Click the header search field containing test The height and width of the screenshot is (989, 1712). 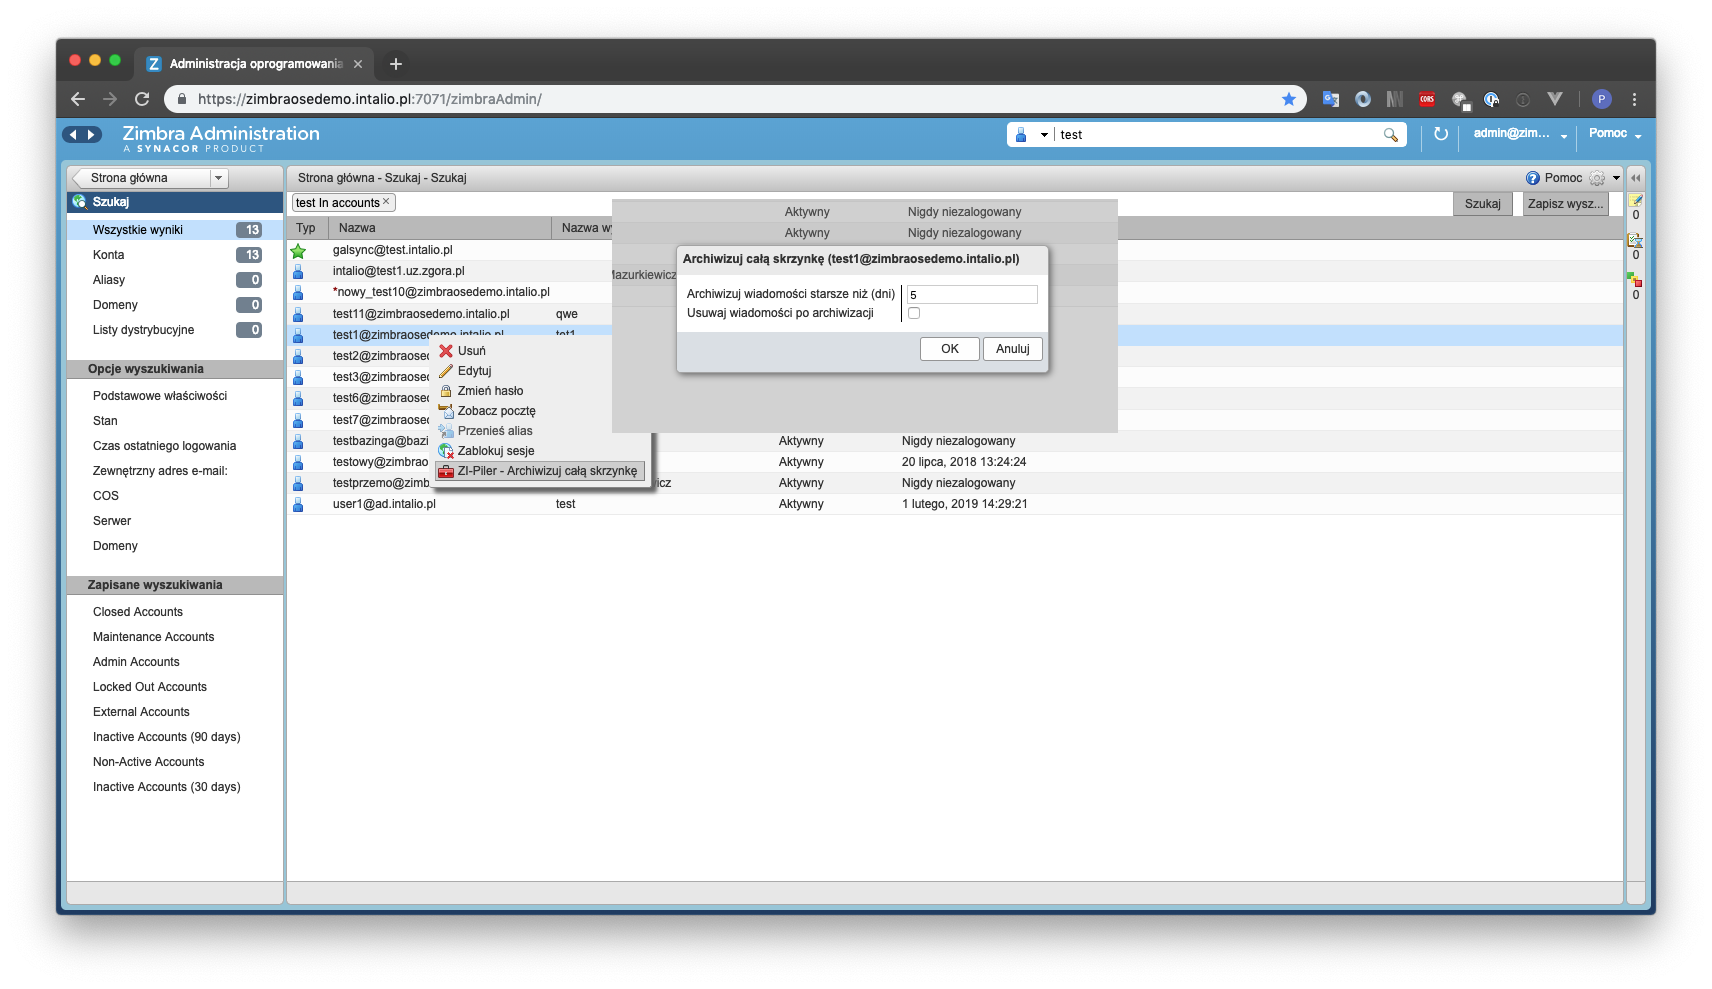1218,135
